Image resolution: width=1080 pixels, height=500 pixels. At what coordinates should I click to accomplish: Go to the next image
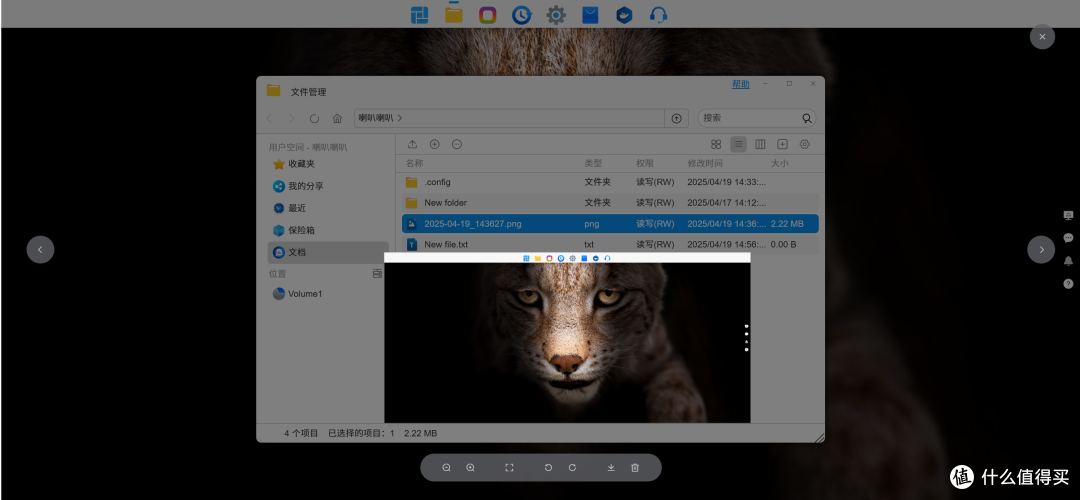[x=1041, y=249]
